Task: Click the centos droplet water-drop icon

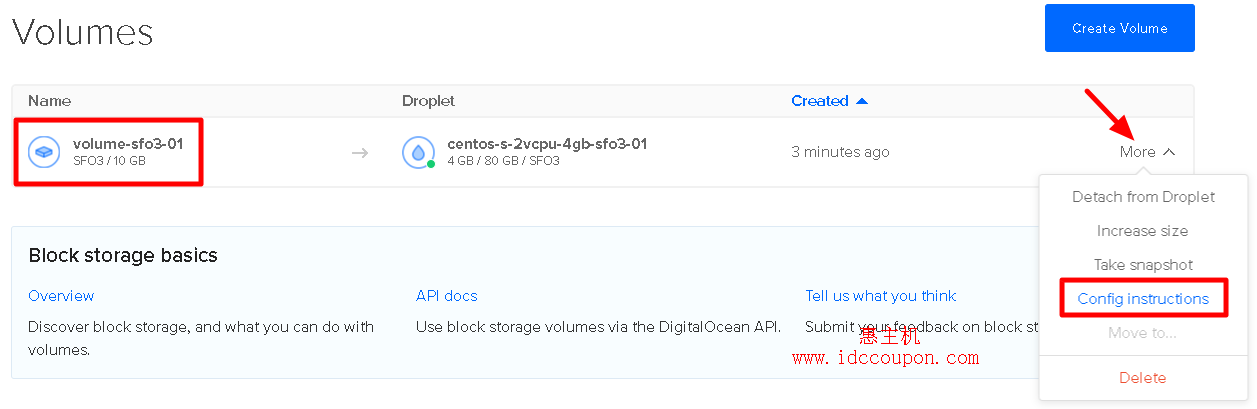Action: coord(417,152)
